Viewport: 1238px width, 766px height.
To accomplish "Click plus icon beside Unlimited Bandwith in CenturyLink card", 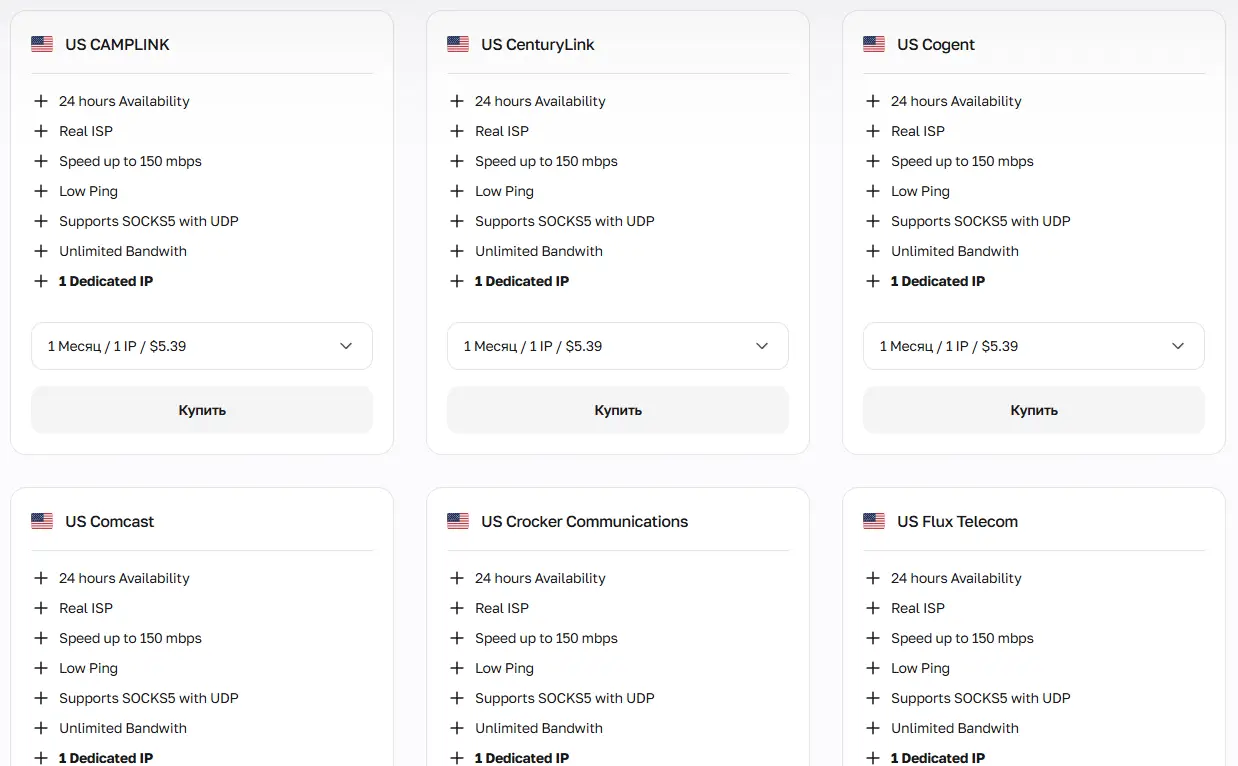I will pos(457,251).
